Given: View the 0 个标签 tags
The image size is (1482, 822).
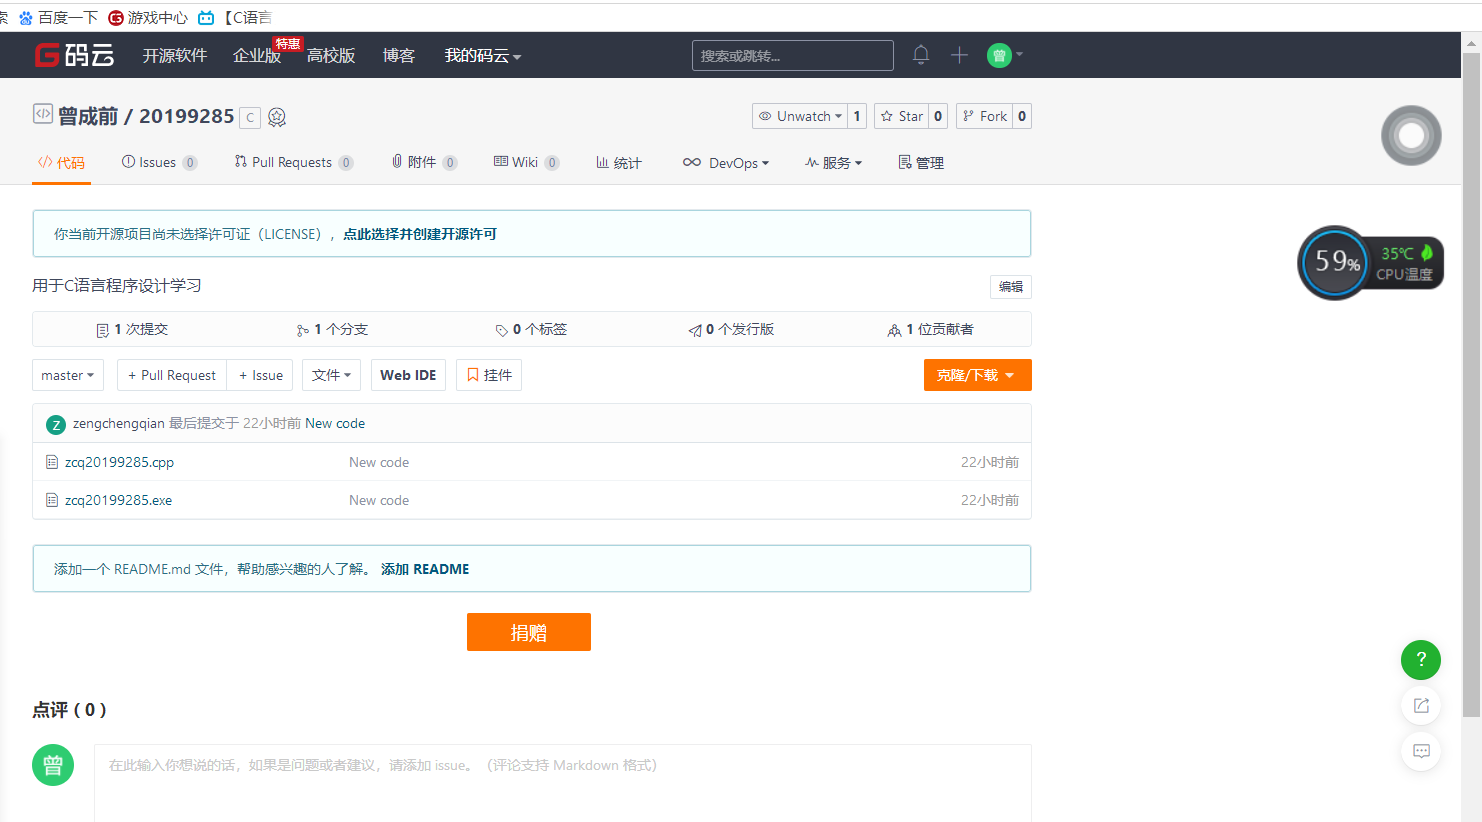Looking at the screenshot, I should coord(531,329).
